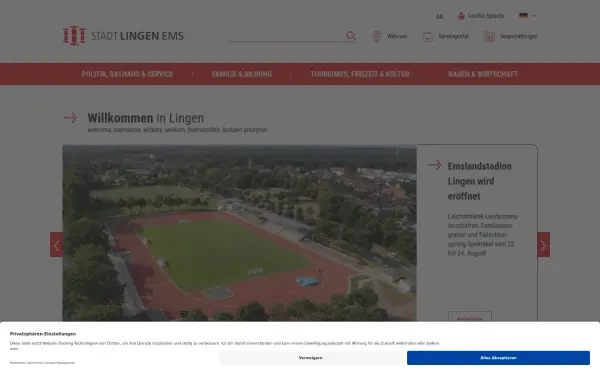Click Privatsphären-Einstellungen title text
The width and height of the screenshot is (600, 375).
coord(43,334)
